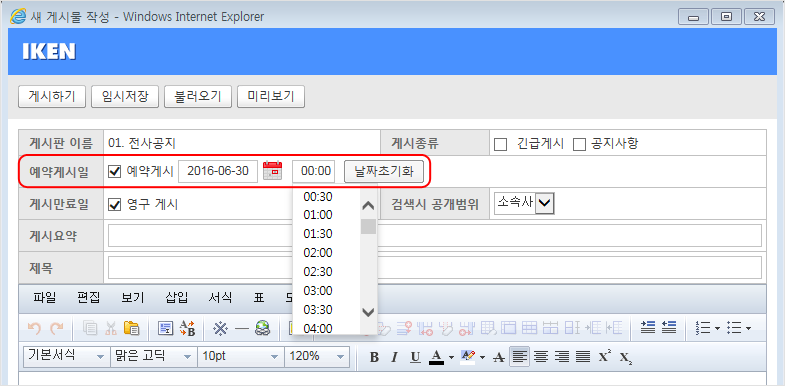Click the time list scroll-down arrow

click(x=368, y=312)
